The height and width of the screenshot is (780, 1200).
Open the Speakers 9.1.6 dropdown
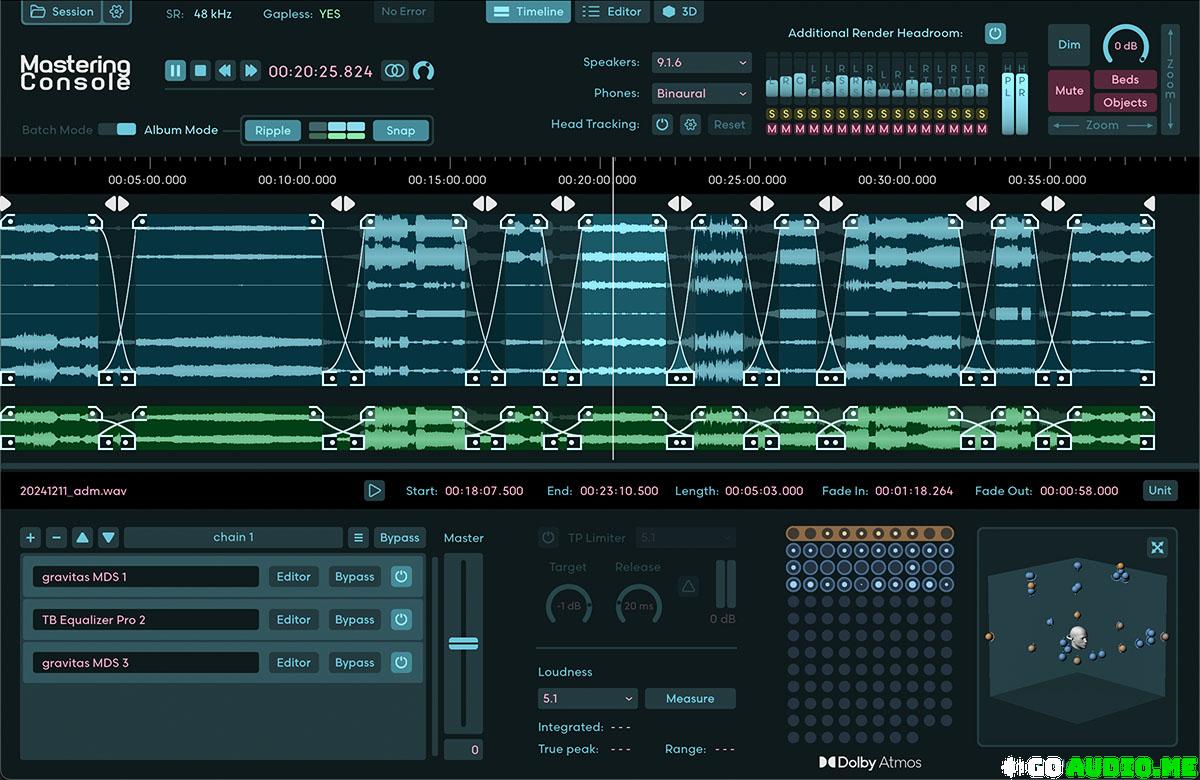click(x=701, y=62)
